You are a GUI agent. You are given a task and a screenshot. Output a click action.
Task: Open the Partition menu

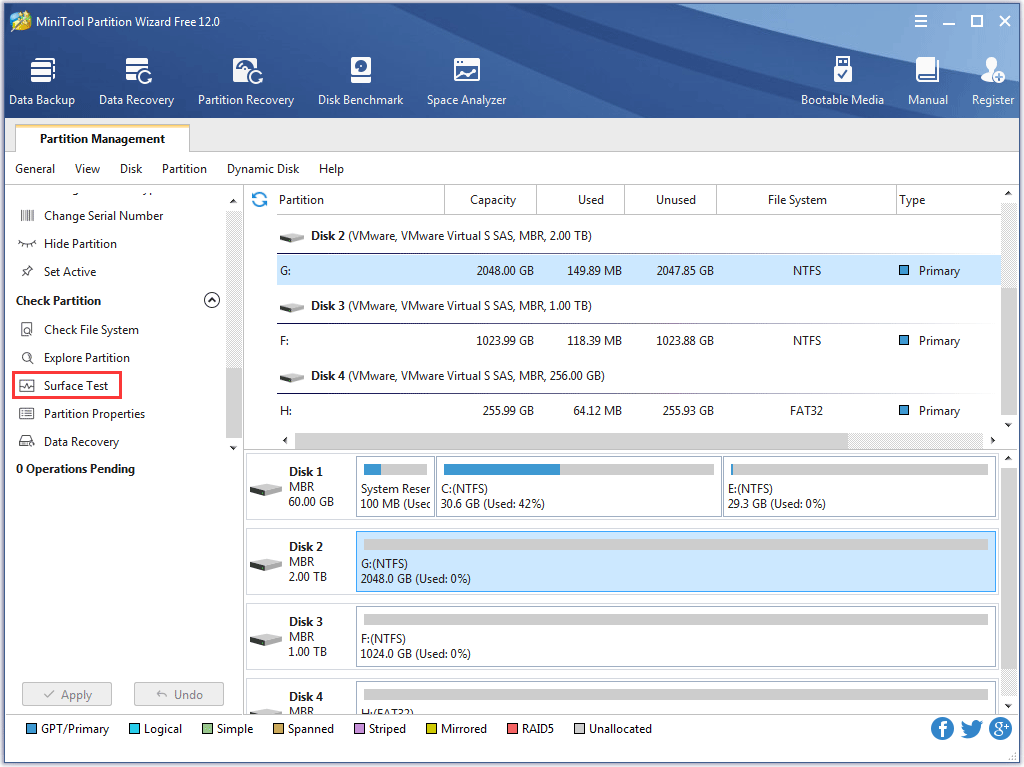coord(184,169)
